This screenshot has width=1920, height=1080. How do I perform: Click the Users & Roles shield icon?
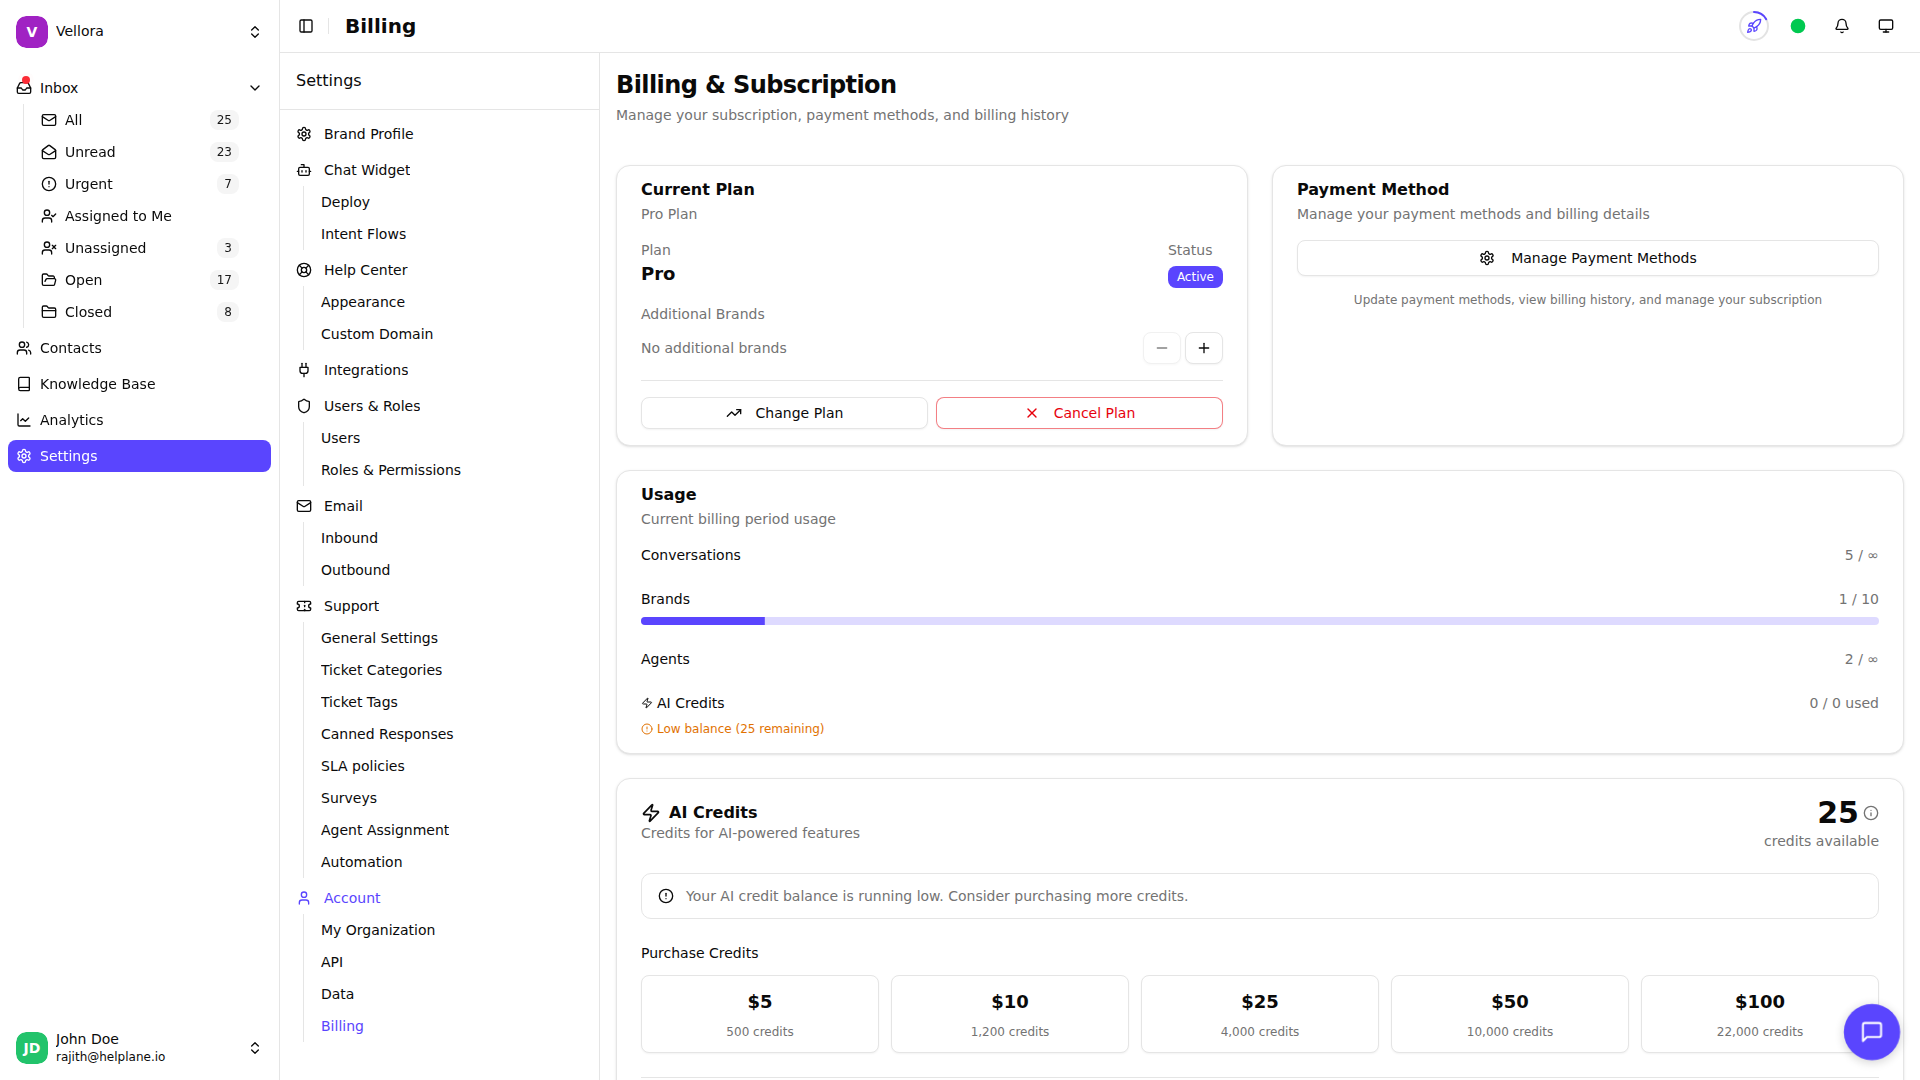click(x=304, y=406)
